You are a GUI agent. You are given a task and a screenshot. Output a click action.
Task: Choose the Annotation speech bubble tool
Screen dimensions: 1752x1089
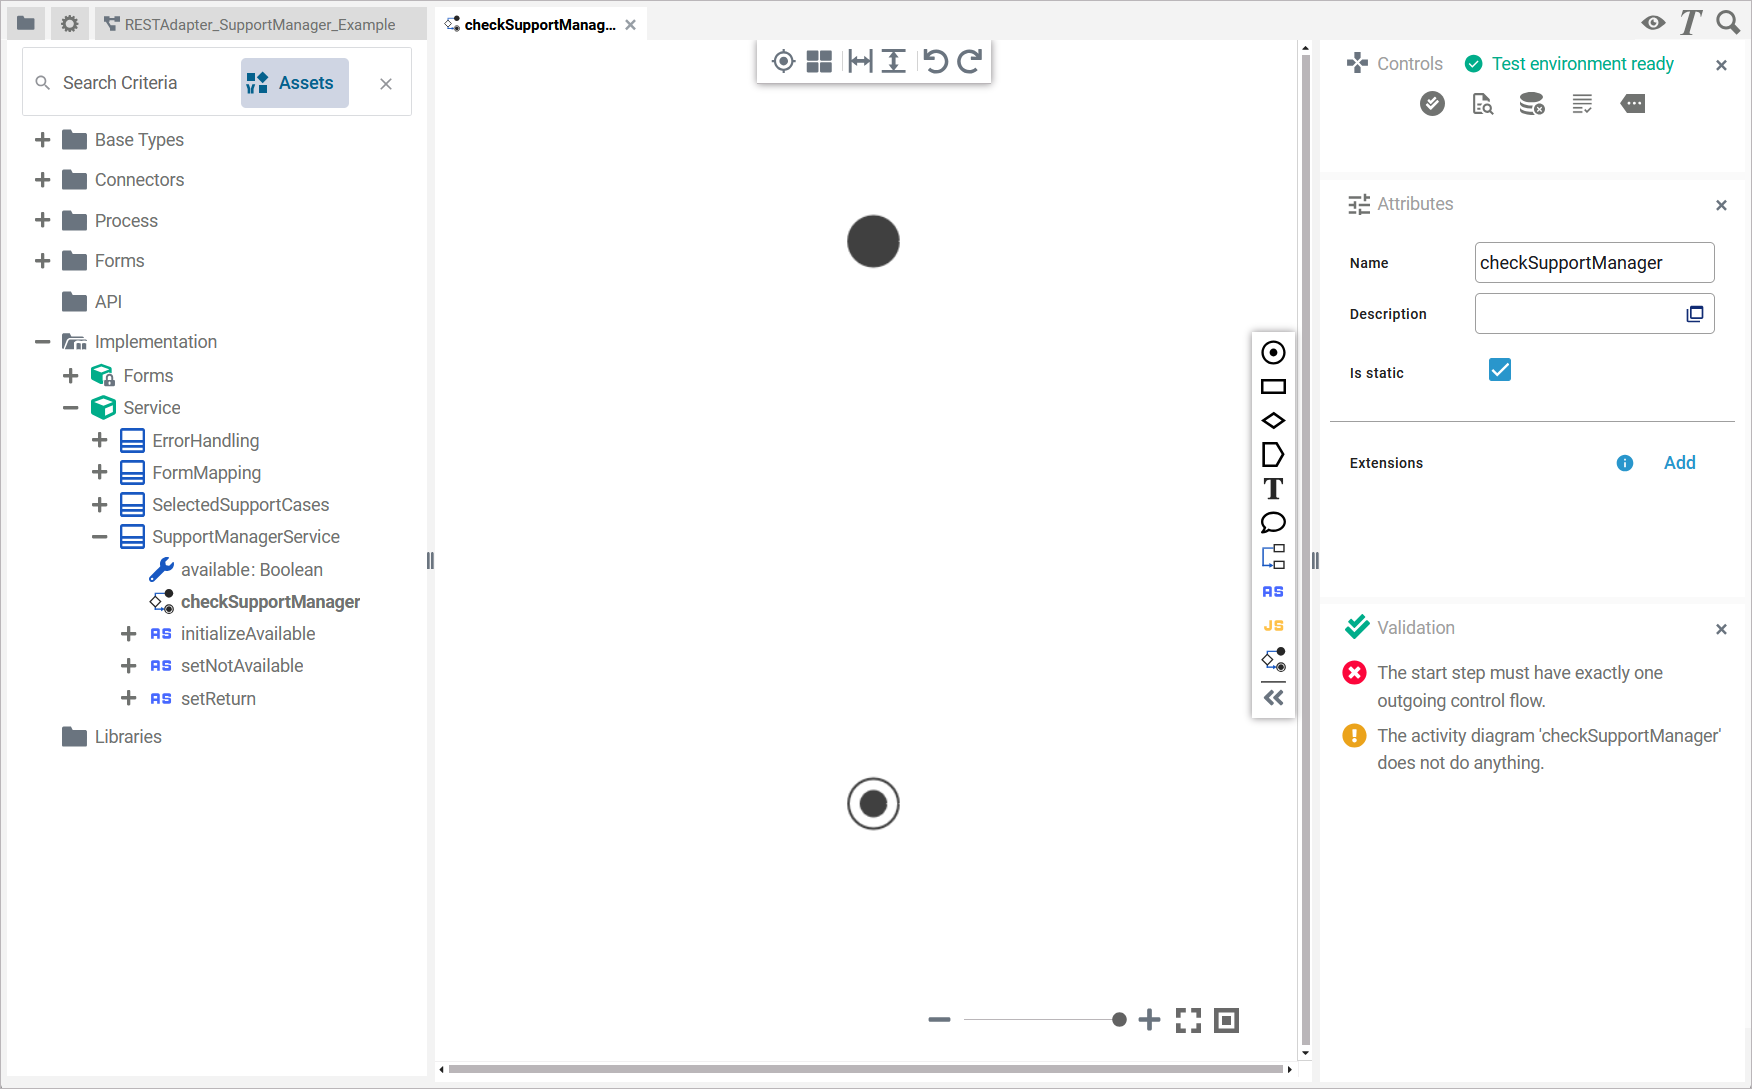(x=1273, y=522)
